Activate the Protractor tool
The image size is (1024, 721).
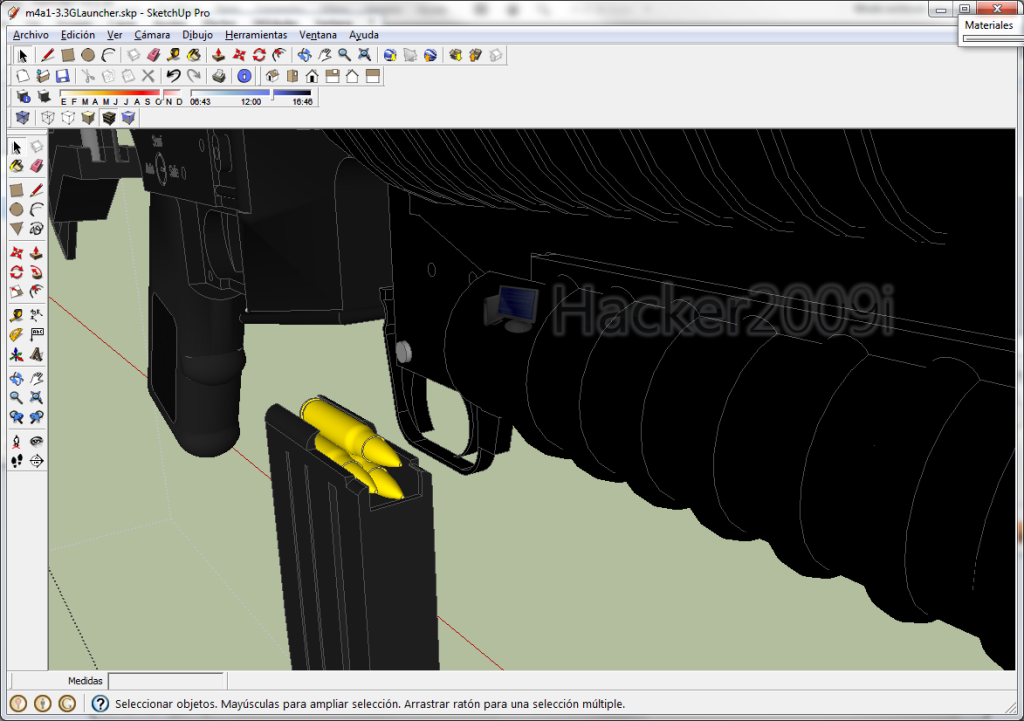[16, 334]
